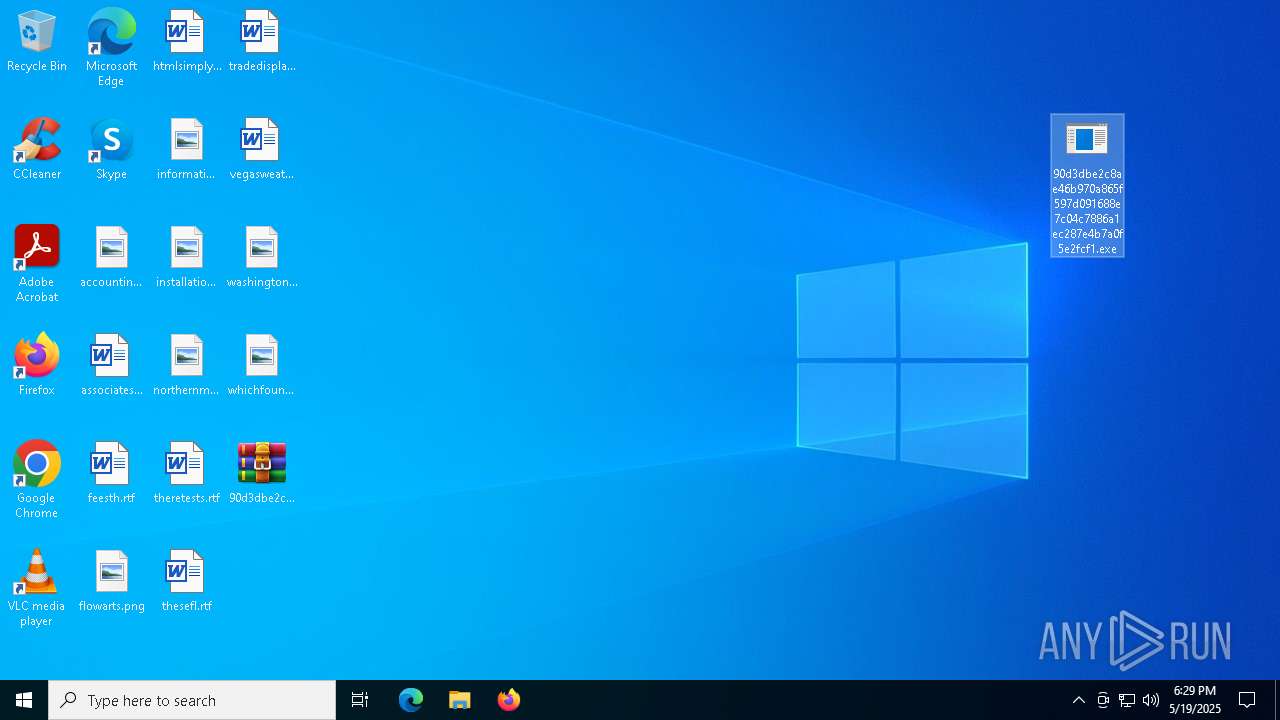Select the thesefl.rtf document
Screen dimensions: 1280x720
pos(186,582)
